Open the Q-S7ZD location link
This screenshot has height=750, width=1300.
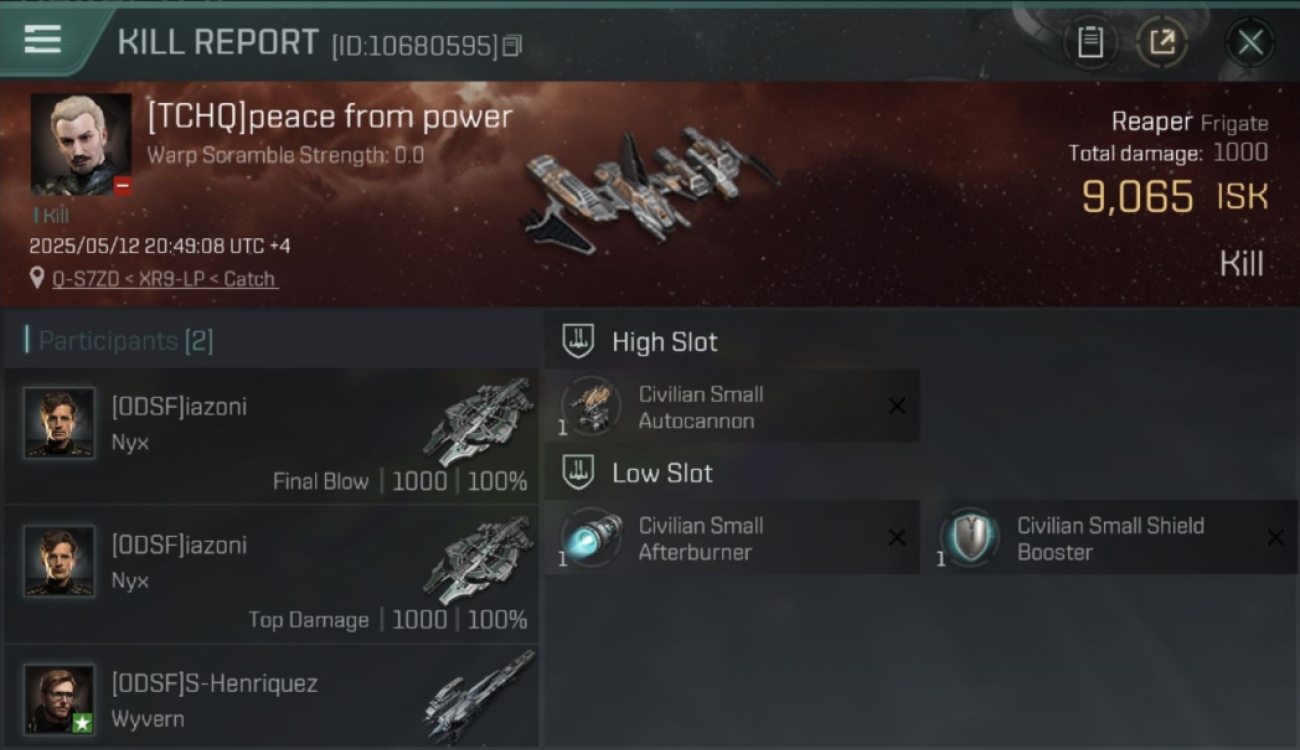(165, 279)
